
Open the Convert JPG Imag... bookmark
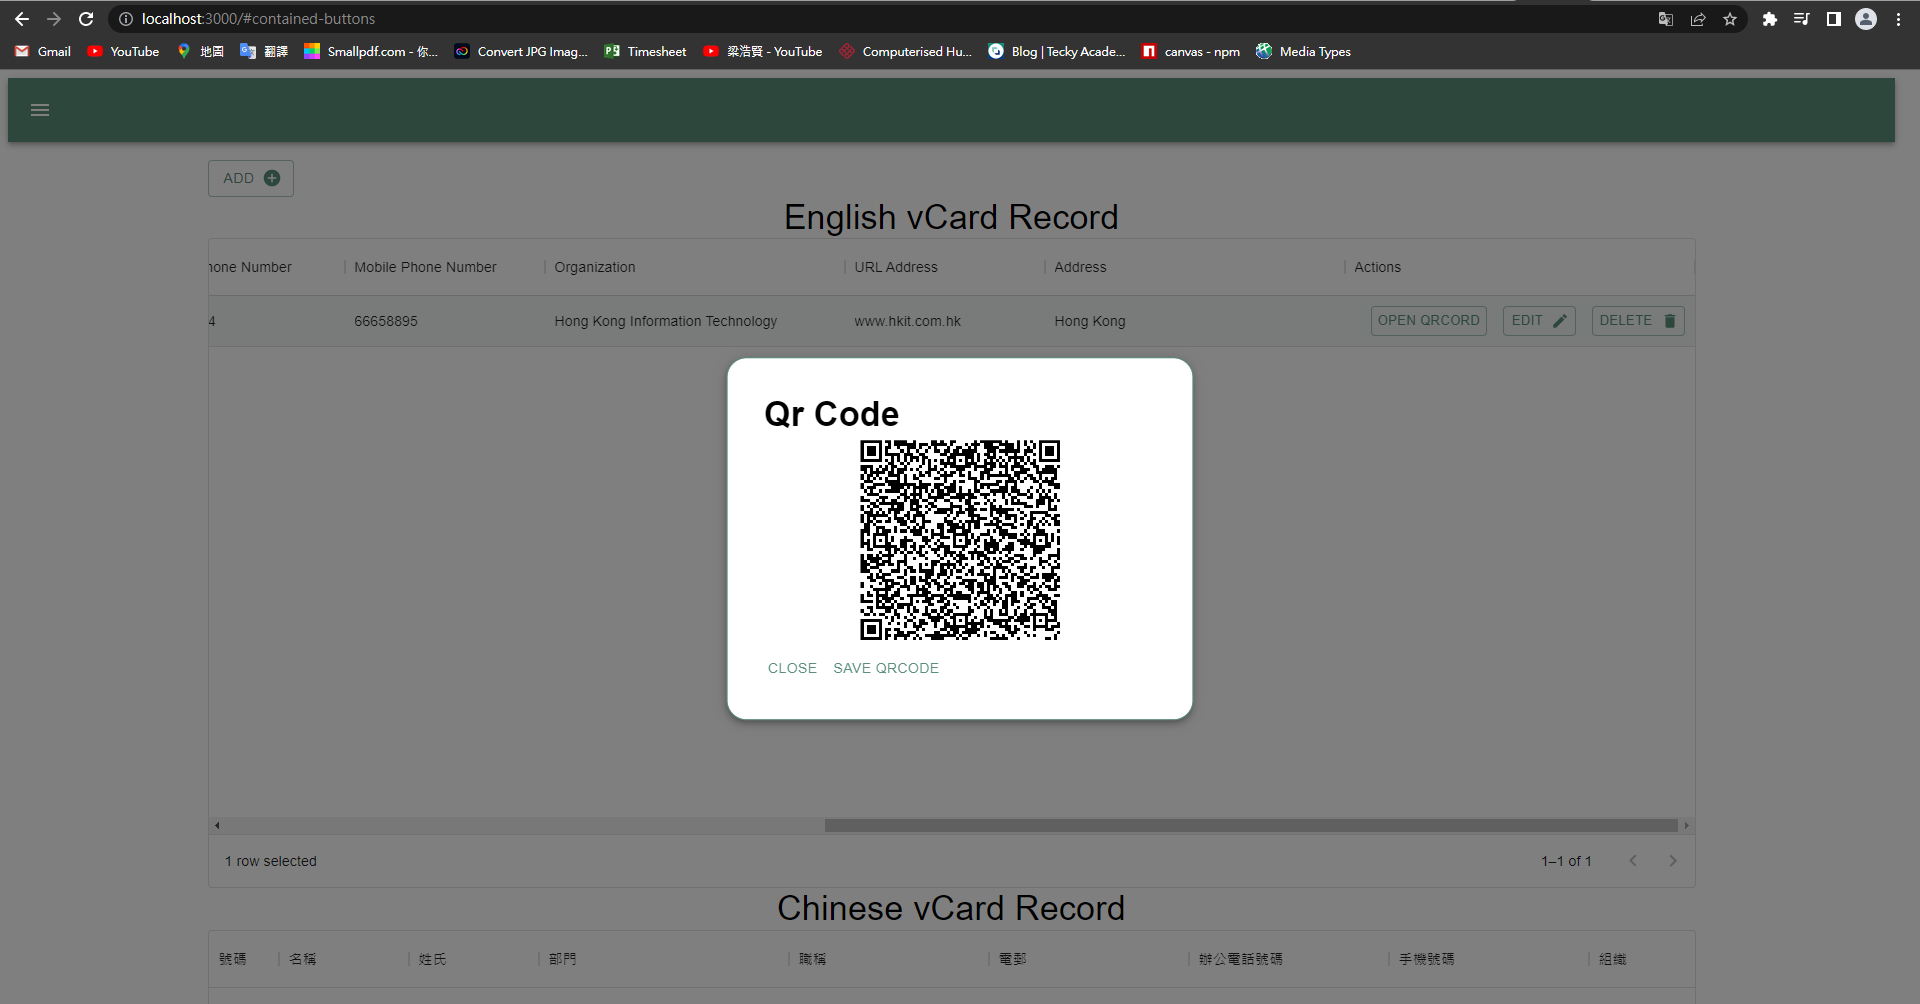pos(521,51)
